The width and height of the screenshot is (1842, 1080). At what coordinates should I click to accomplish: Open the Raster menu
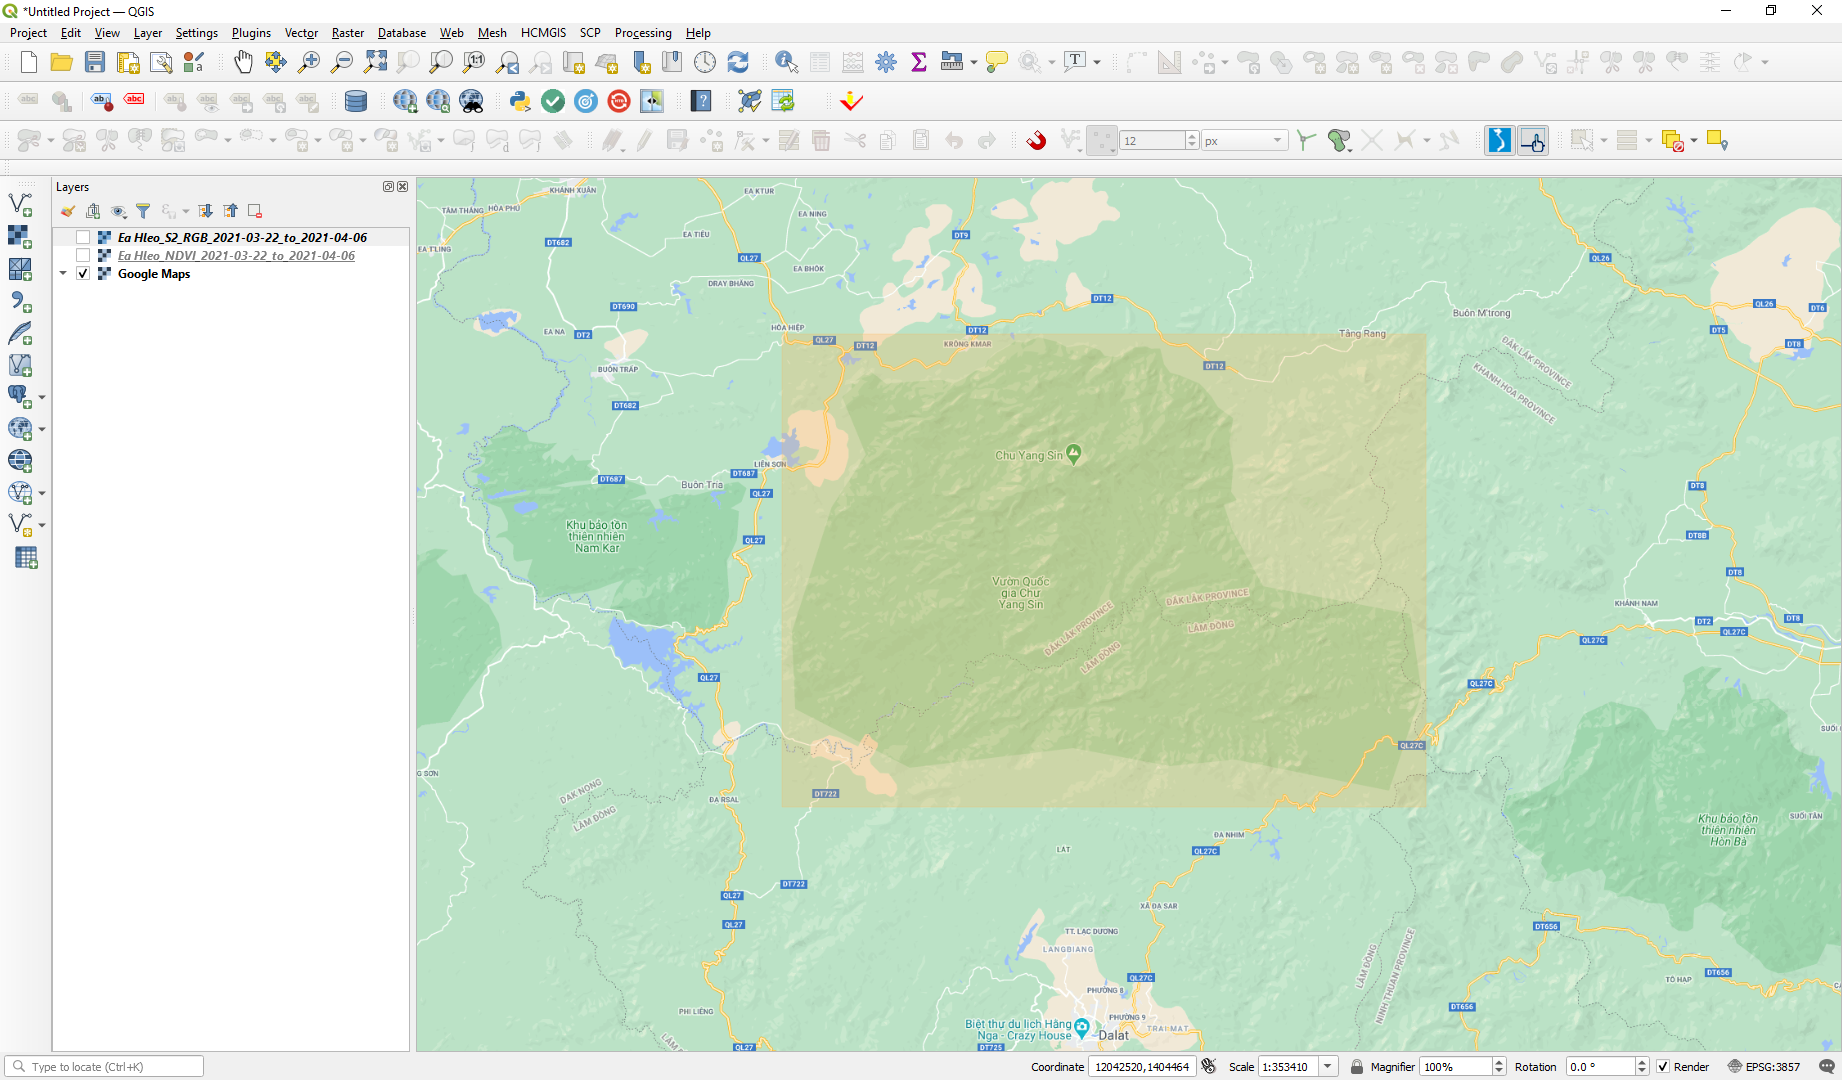[x=348, y=33]
